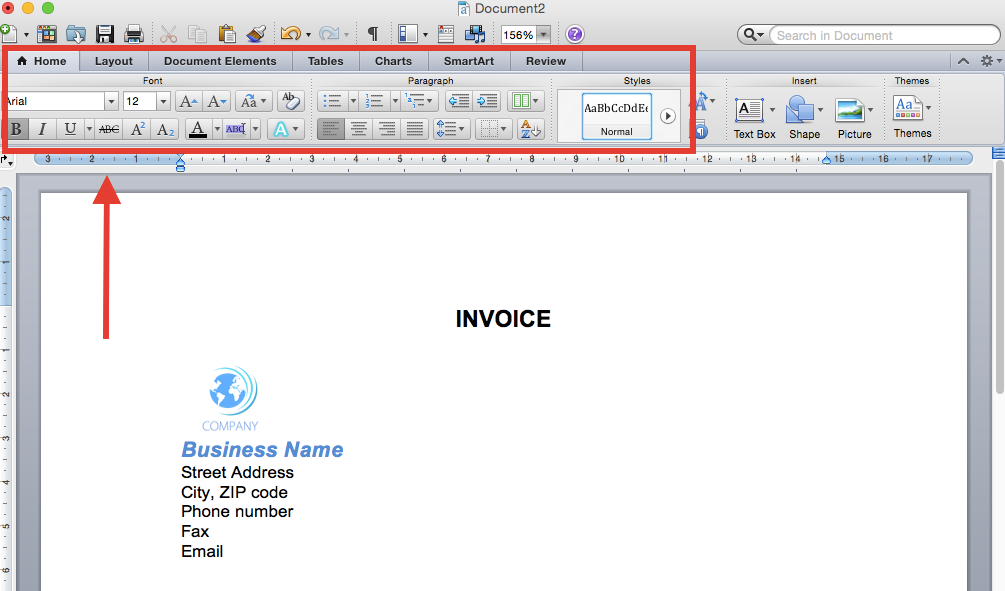Click Search in Document field
This screenshot has width=1005, height=591.
click(885, 35)
